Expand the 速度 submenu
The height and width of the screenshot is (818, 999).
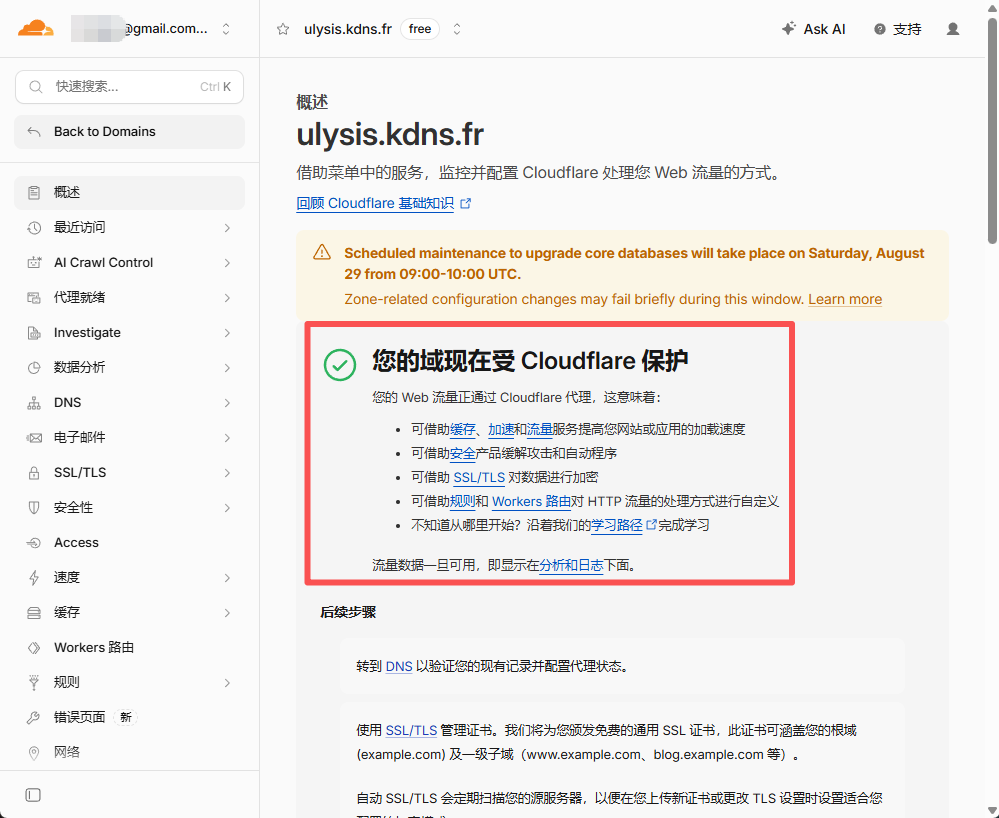227,578
